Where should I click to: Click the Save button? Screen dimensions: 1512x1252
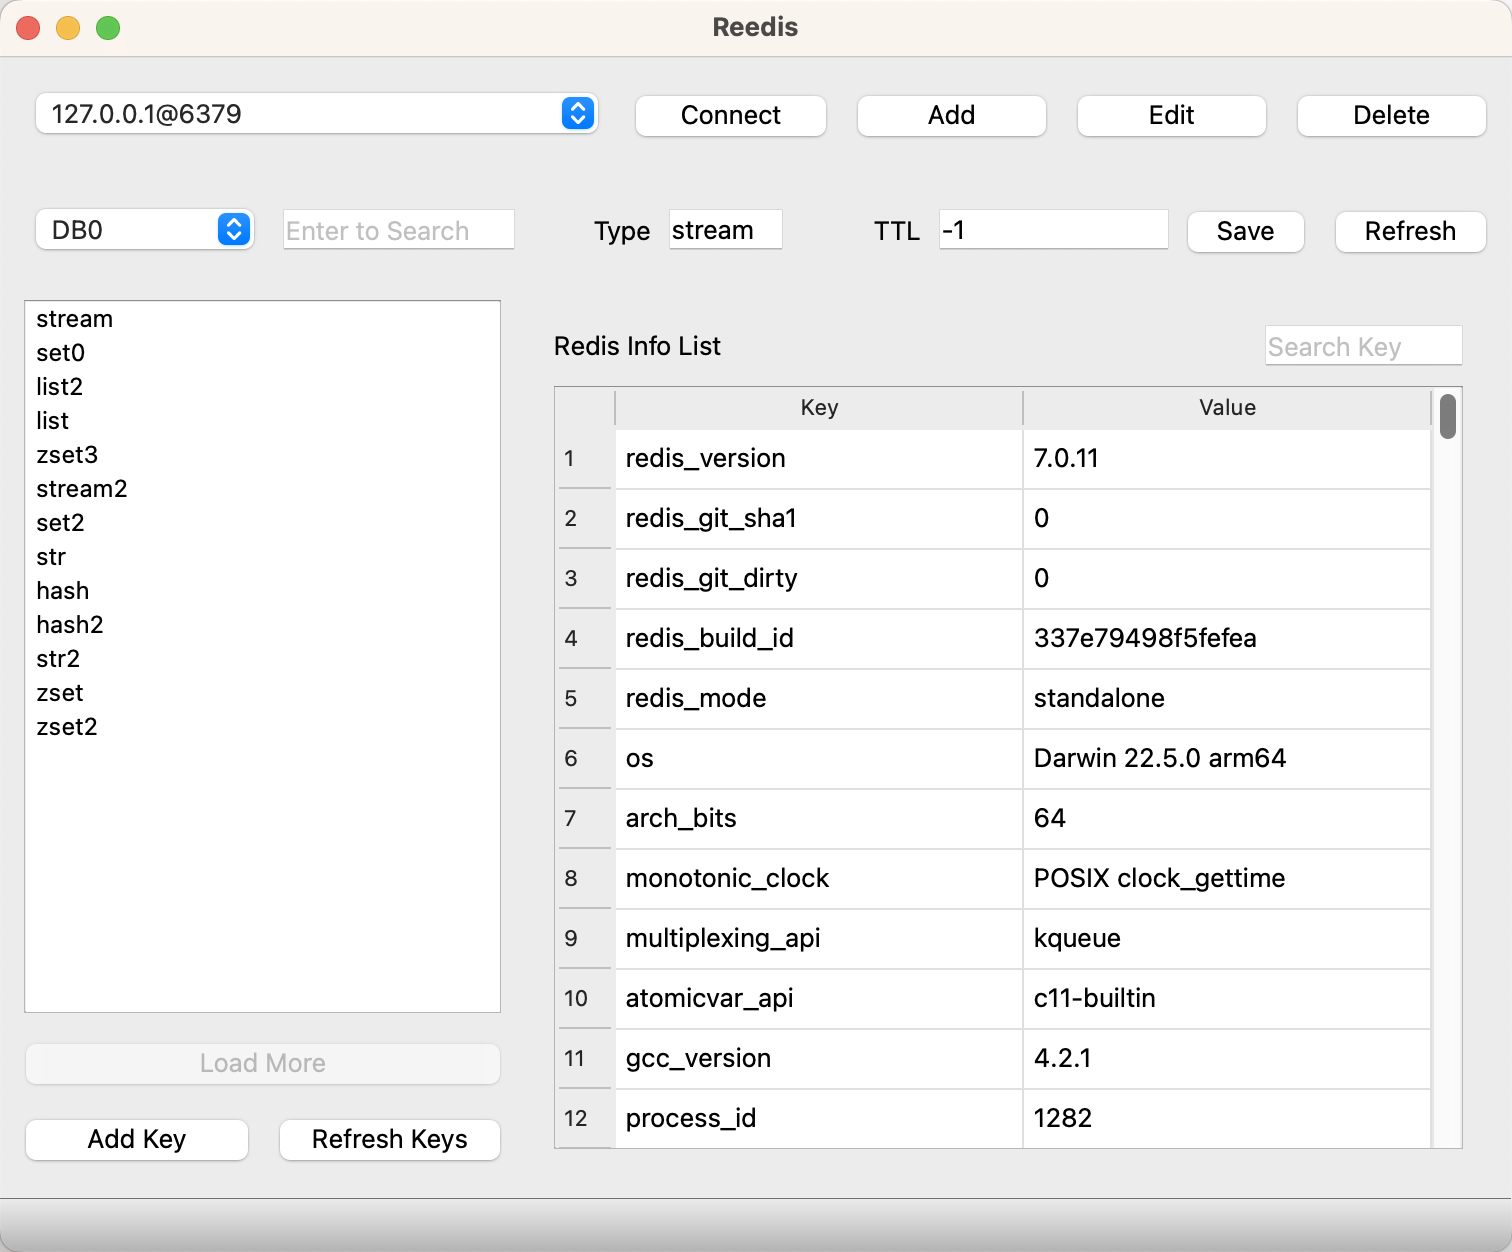1245,231
